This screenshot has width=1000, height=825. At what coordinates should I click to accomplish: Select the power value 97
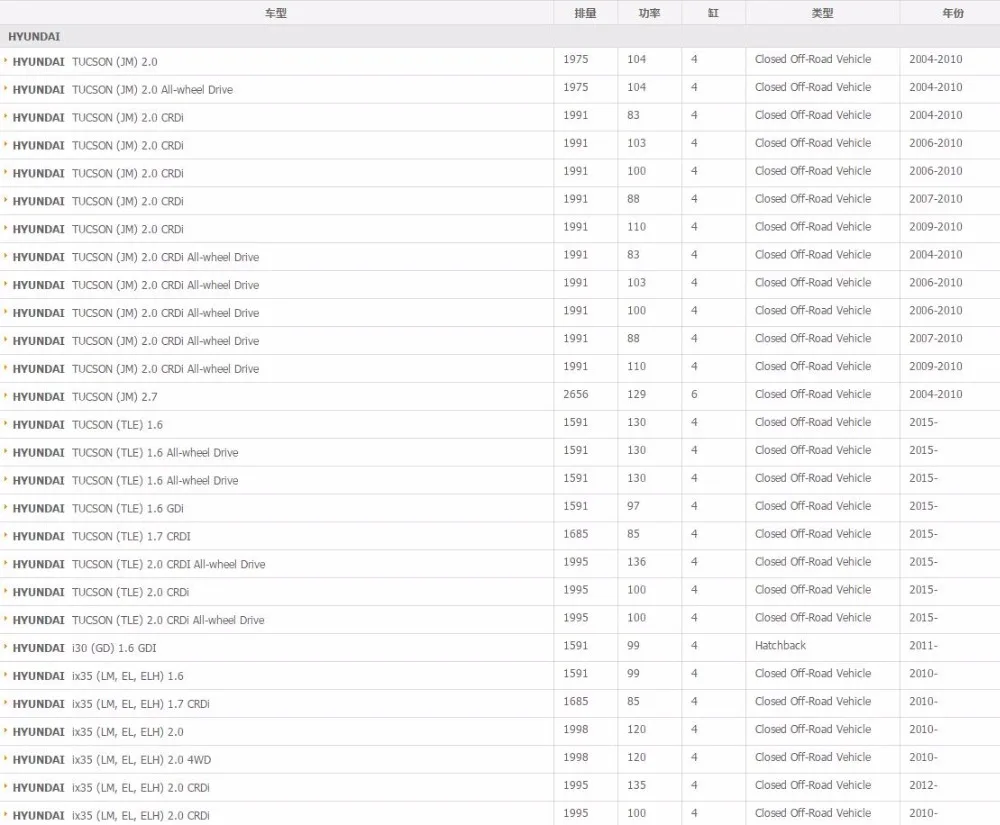tap(633, 506)
